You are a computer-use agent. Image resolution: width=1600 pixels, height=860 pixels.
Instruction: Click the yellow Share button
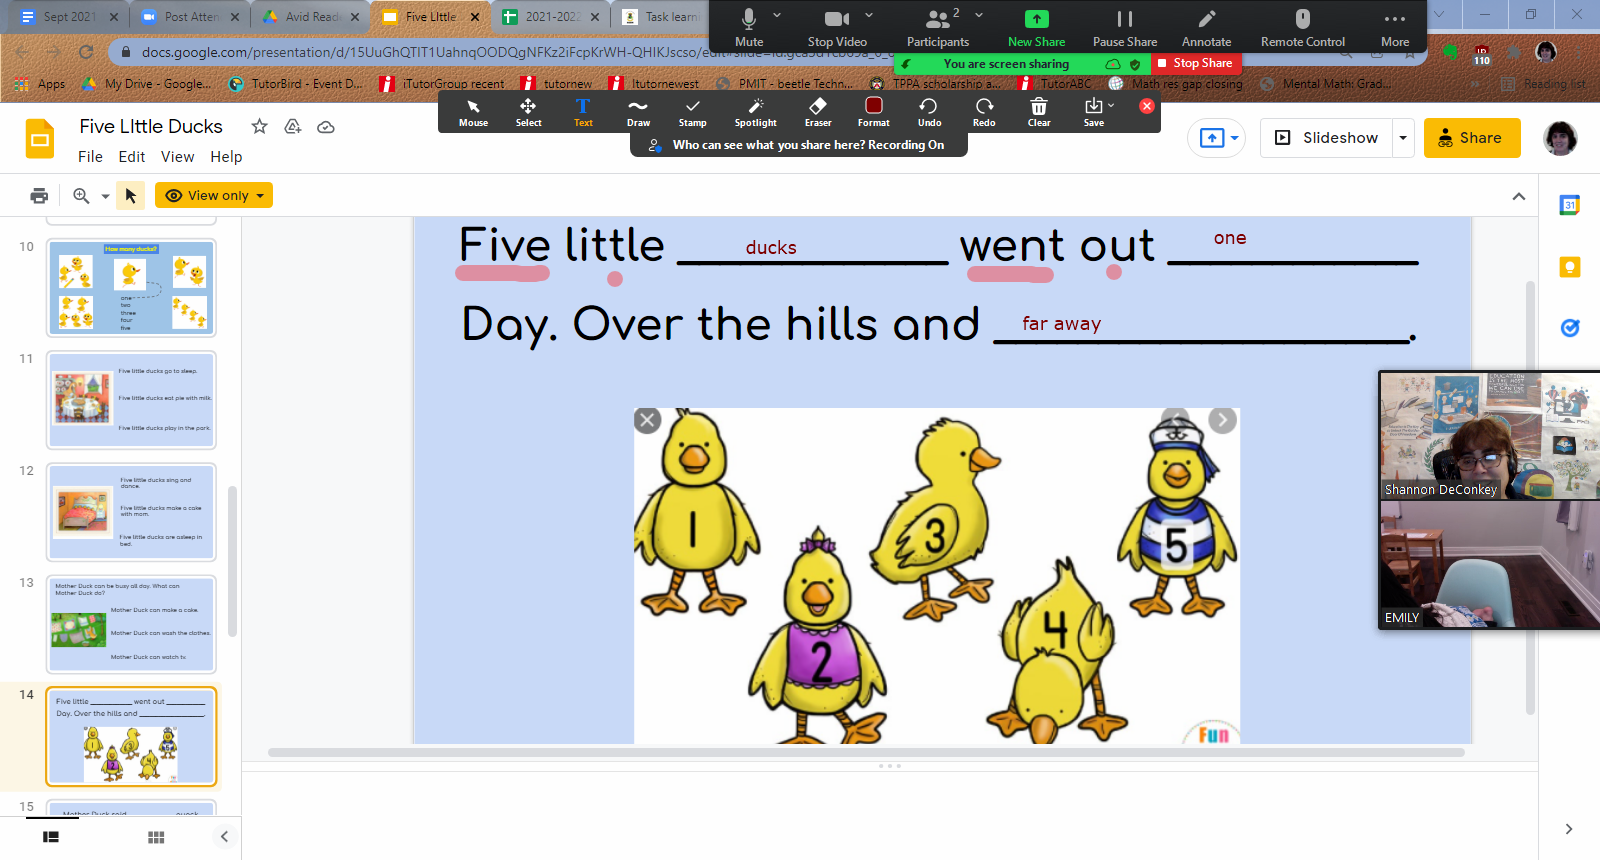tap(1472, 138)
